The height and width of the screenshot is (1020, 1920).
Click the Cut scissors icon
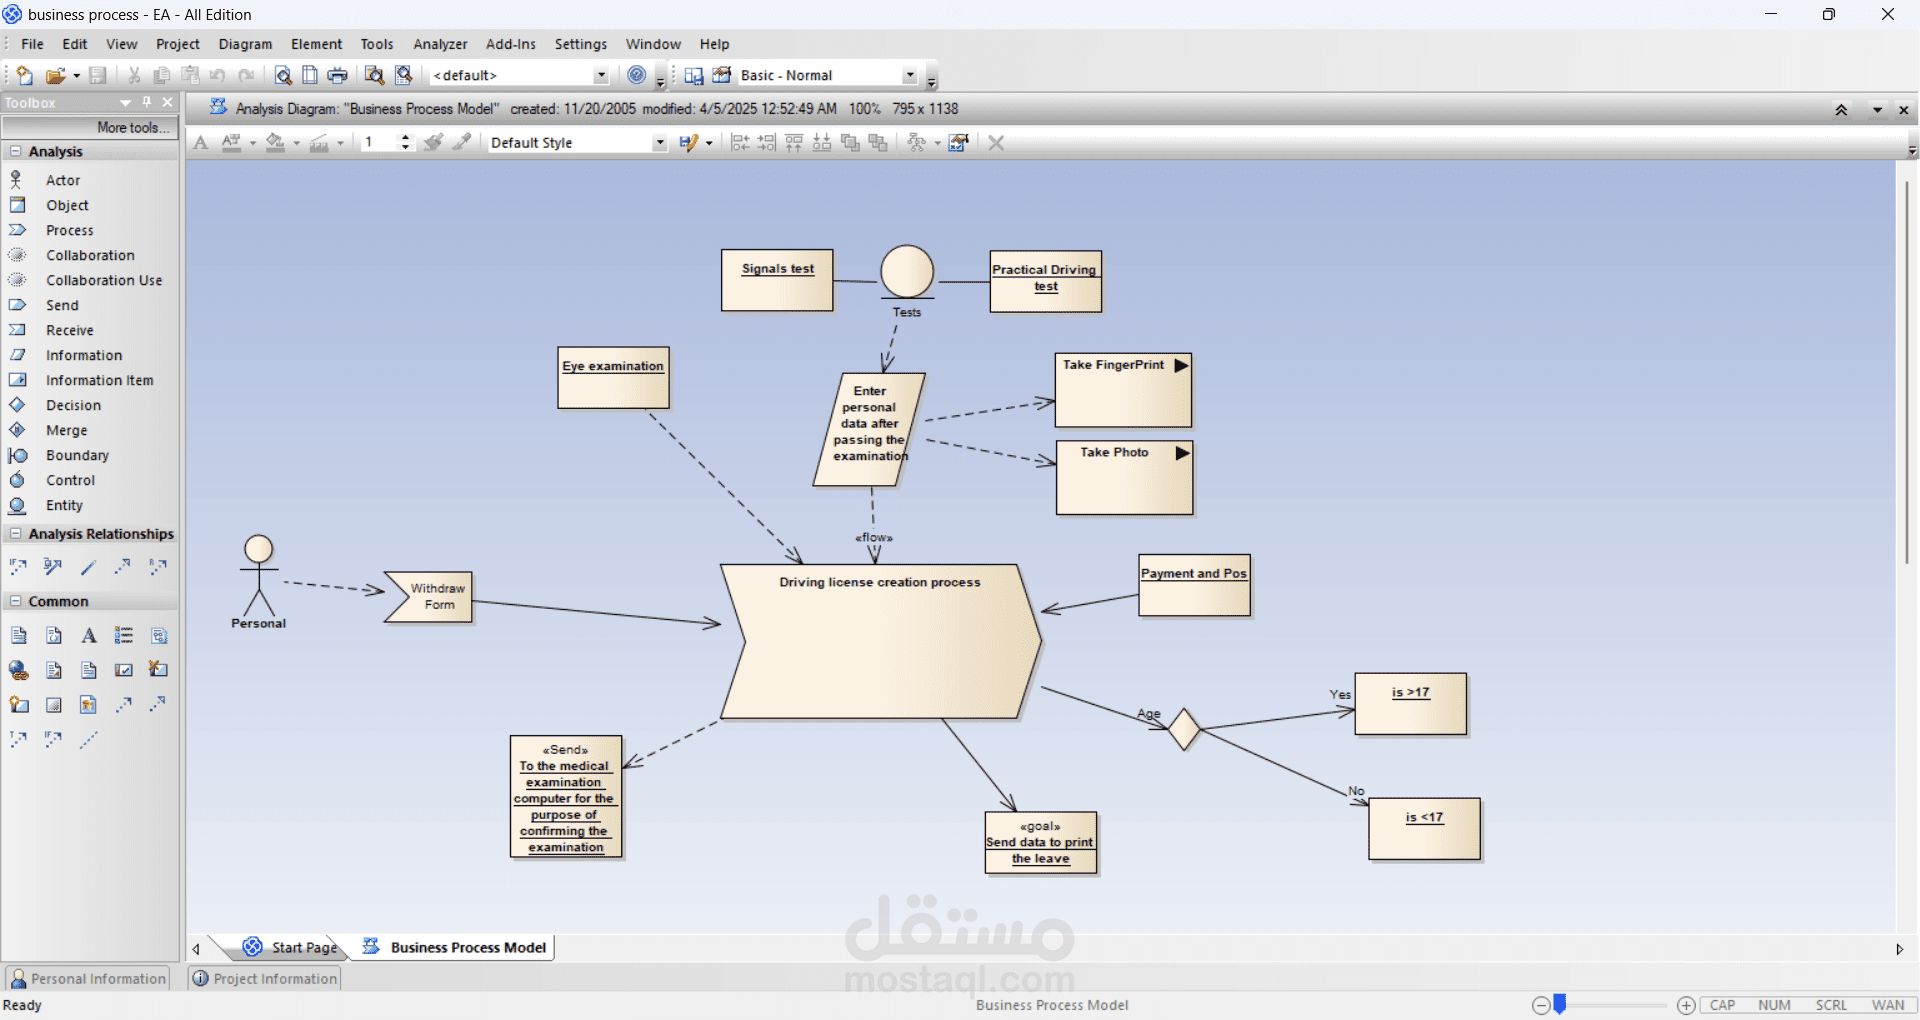[x=134, y=75]
